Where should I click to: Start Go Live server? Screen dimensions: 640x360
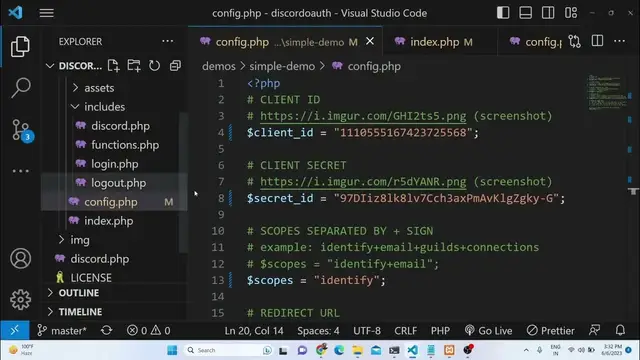tap(488, 330)
